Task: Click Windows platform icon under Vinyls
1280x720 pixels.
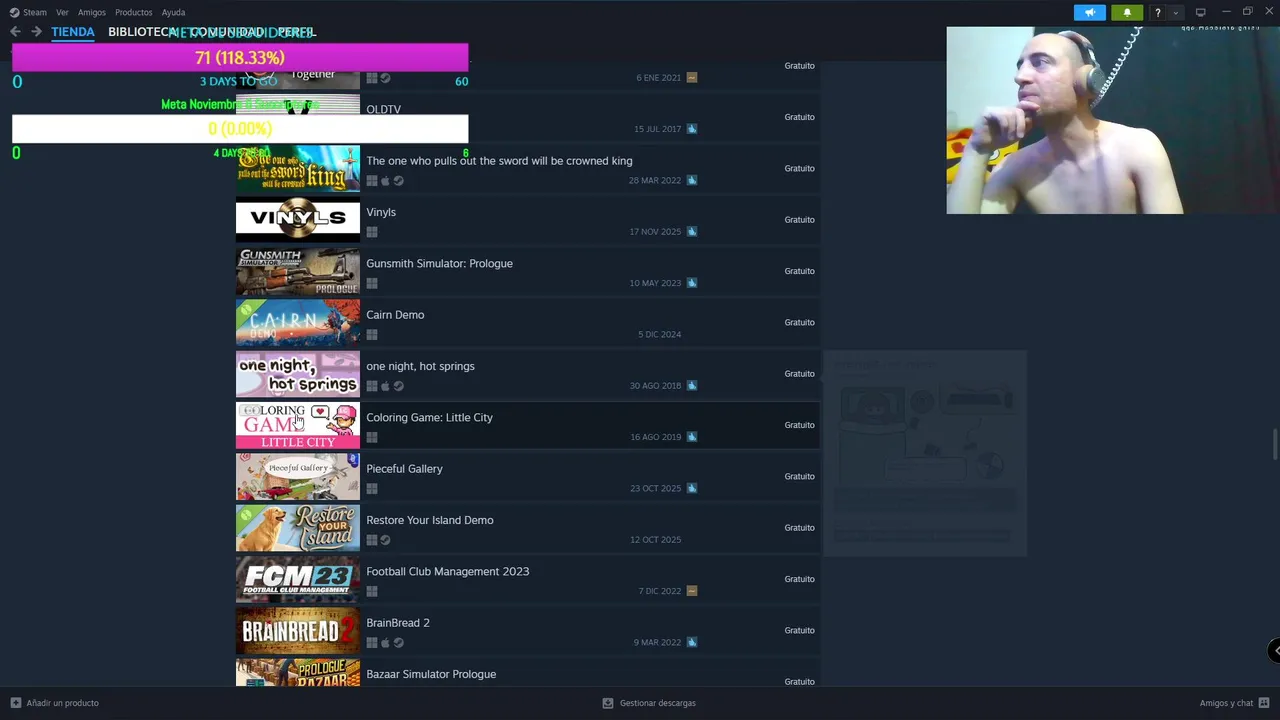Action: point(372,232)
